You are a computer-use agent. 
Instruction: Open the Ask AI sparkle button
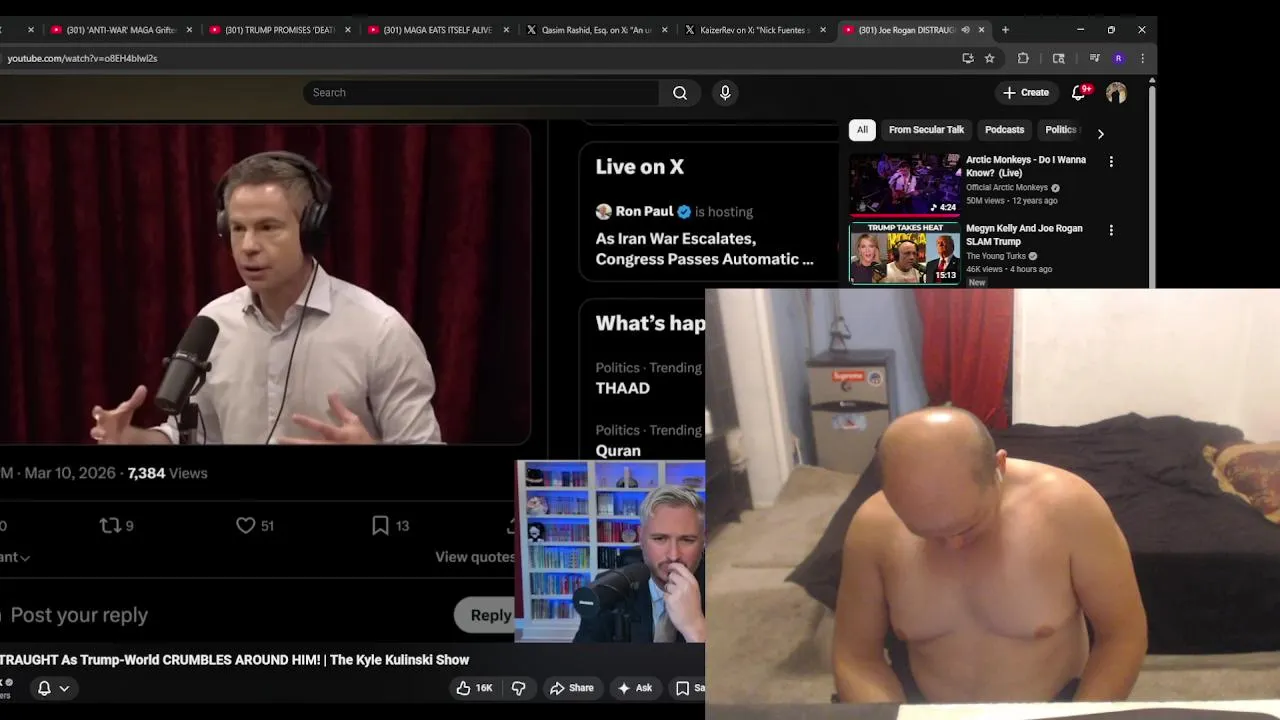635,688
